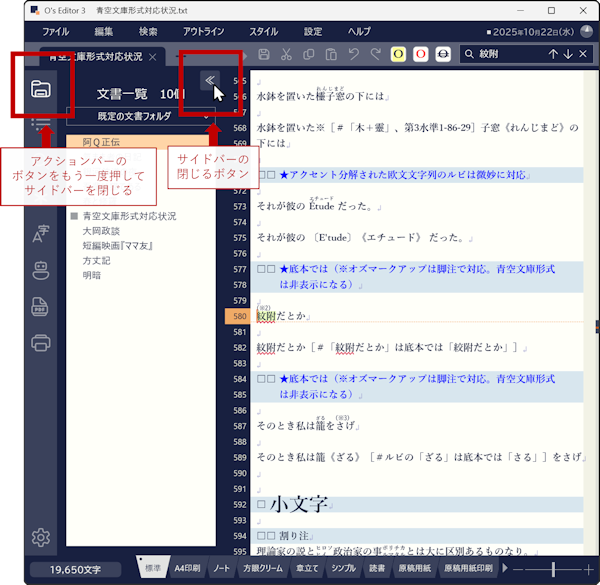Open 方丈記 in the document list
600x585 pixels.
[97, 260]
